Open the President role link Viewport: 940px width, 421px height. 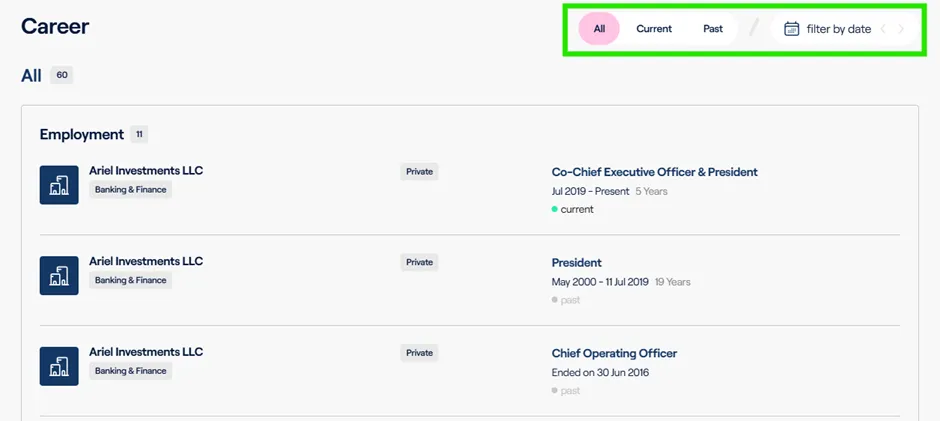tap(577, 263)
